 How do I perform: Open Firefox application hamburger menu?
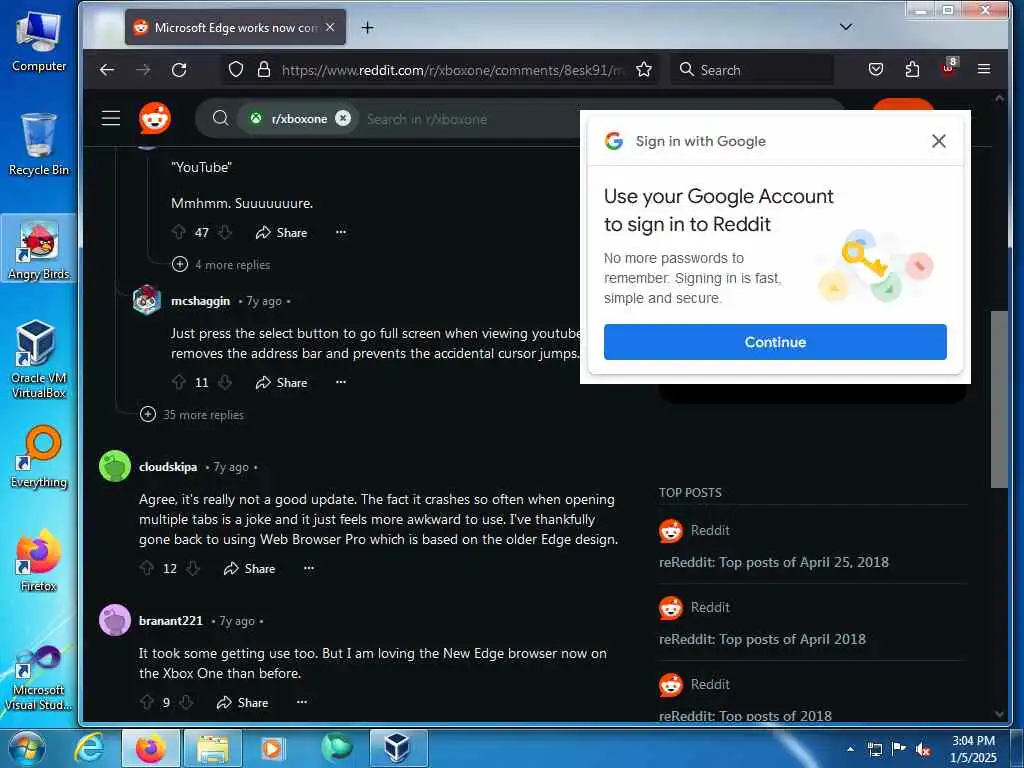pyautogui.click(x=984, y=69)
